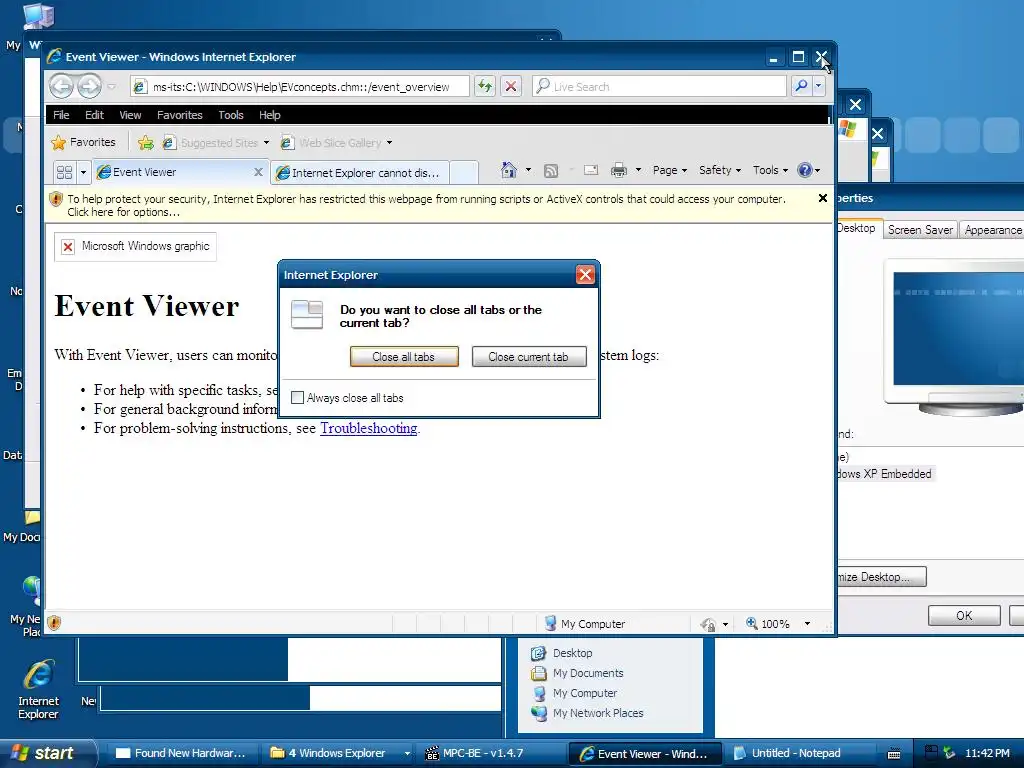Click the Home page icon
This screenshot has height=768, width=1024.
509,170
